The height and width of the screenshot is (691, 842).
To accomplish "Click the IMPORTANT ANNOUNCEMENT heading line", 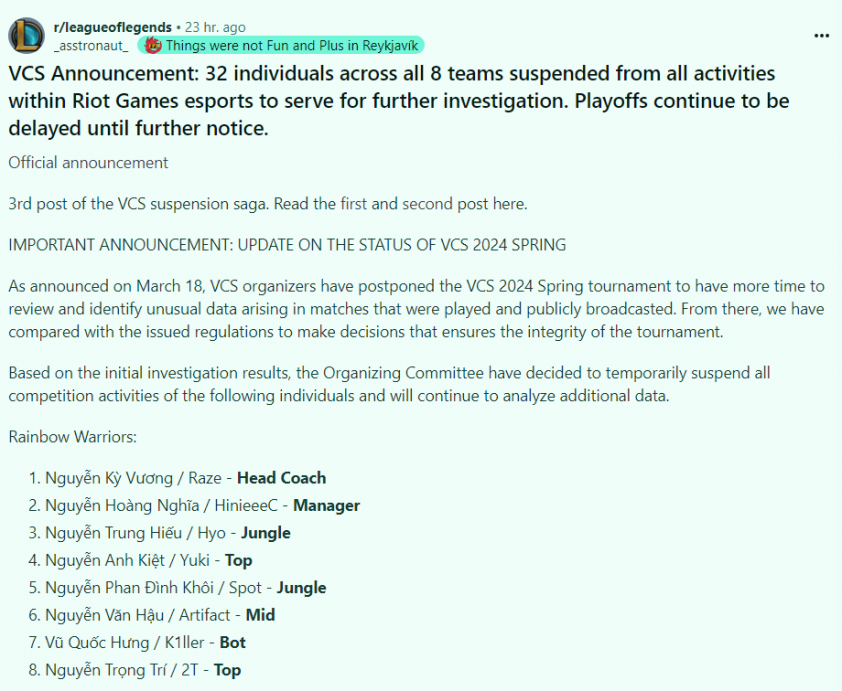I will click(287, 245).
